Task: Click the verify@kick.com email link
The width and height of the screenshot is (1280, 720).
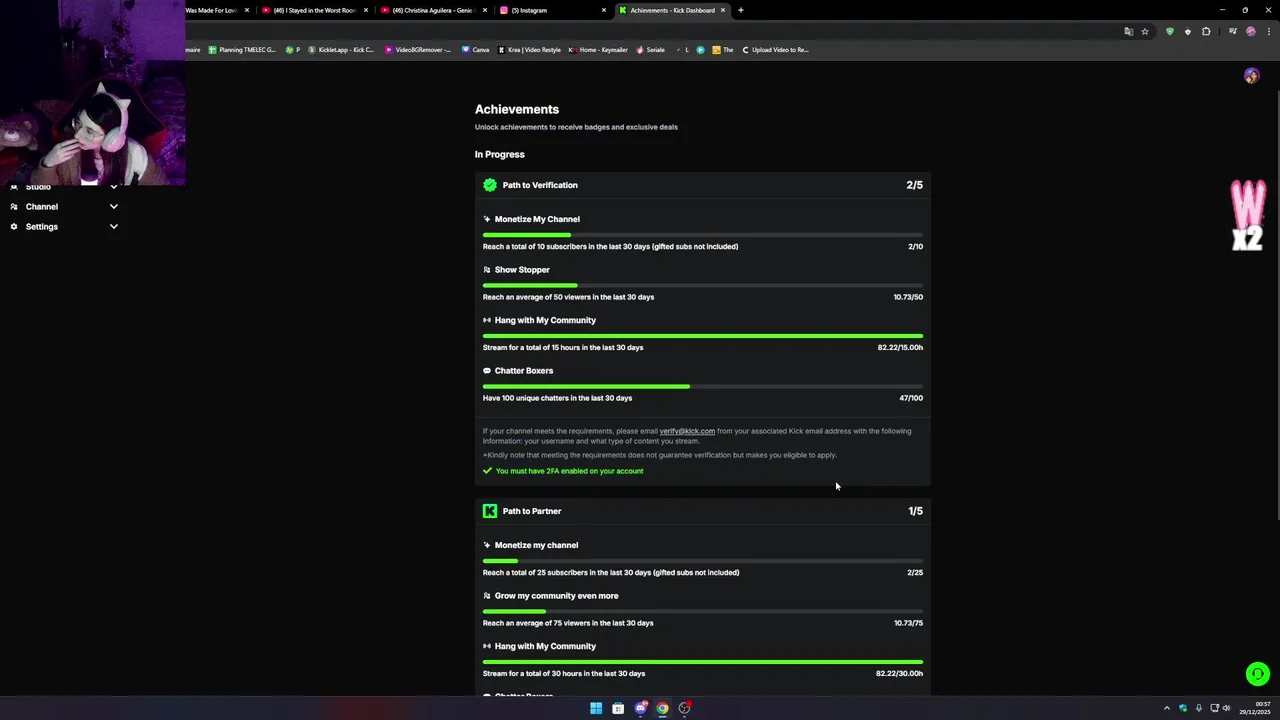Action: click(687, 431)
